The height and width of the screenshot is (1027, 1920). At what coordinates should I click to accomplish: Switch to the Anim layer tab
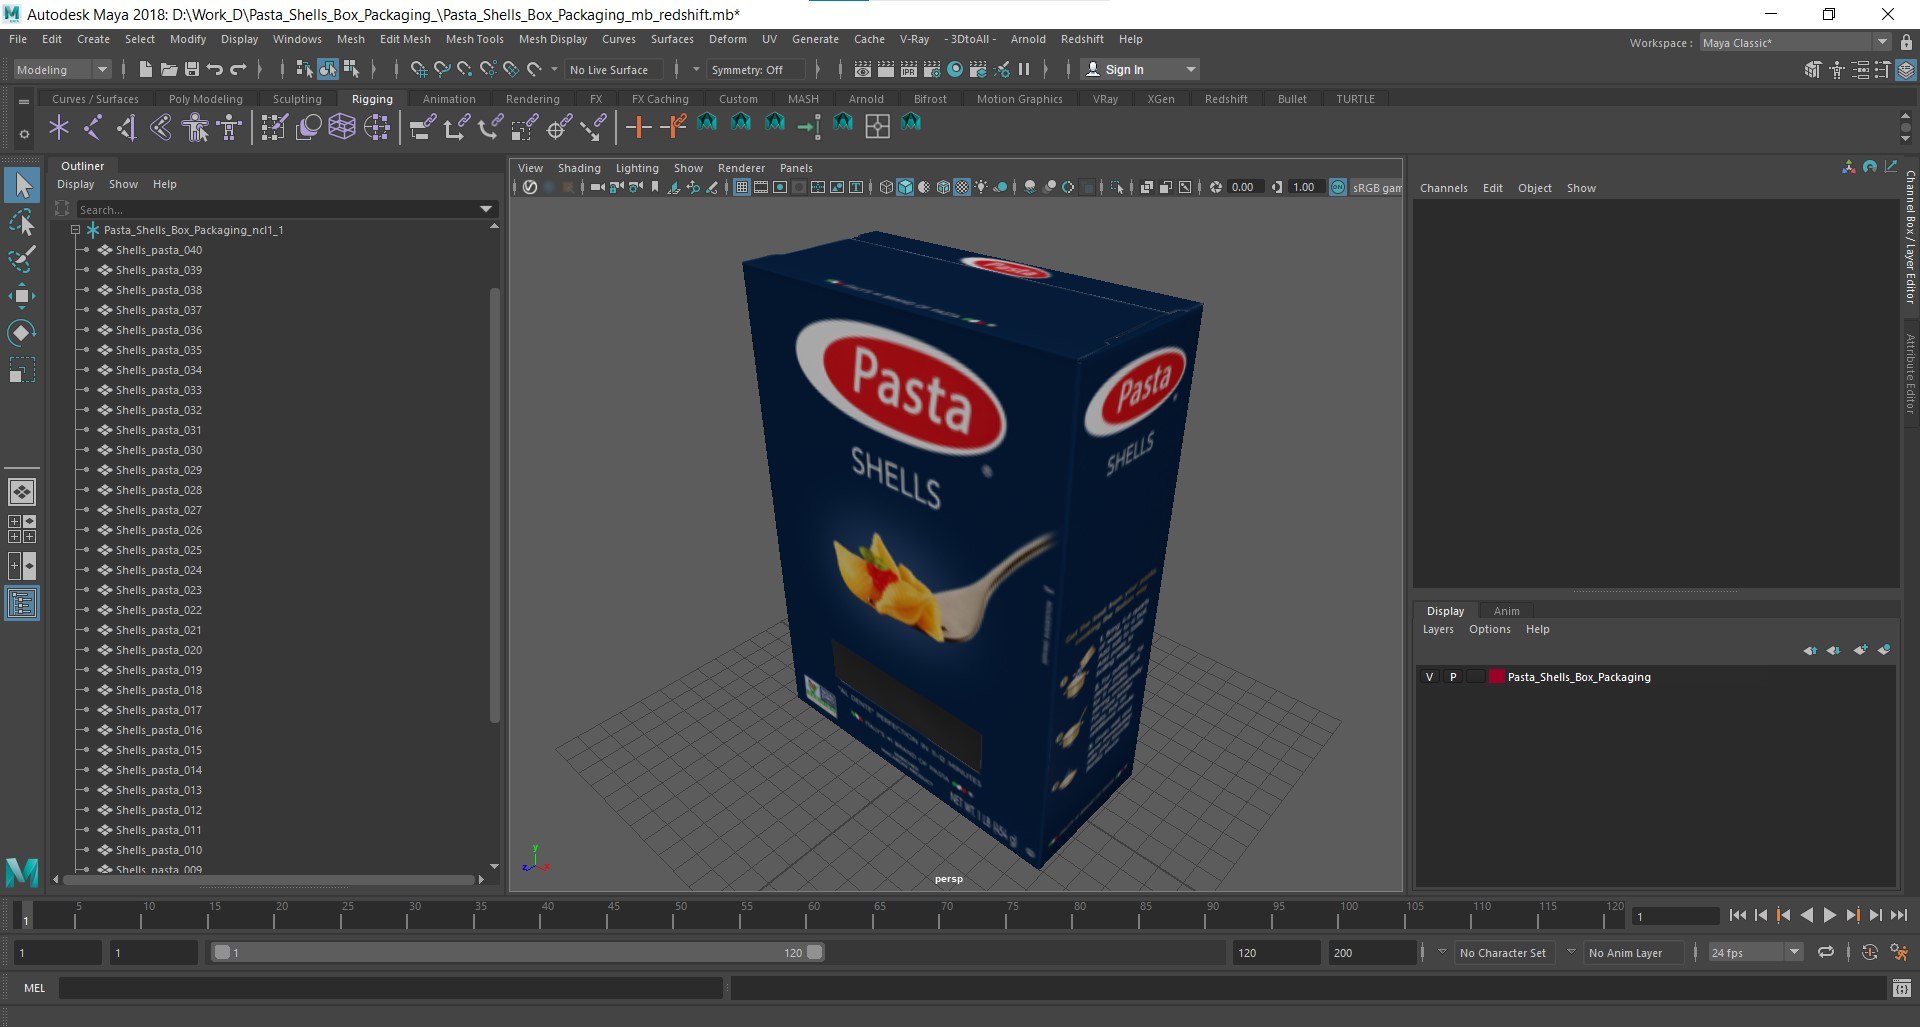pos(1506,611)
